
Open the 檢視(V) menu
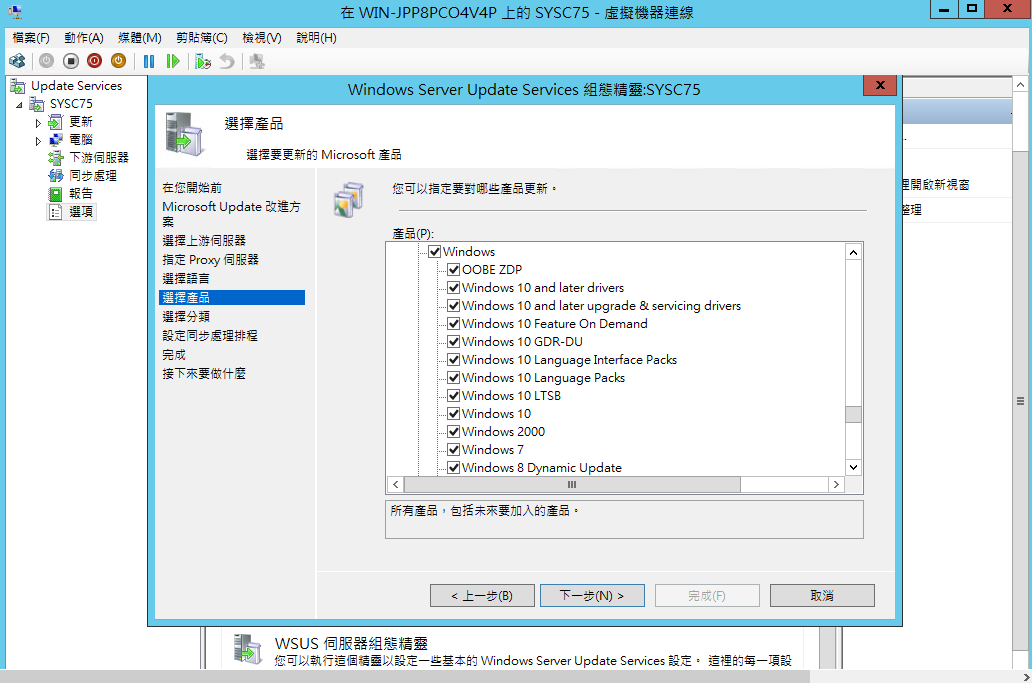click(261, 38)
